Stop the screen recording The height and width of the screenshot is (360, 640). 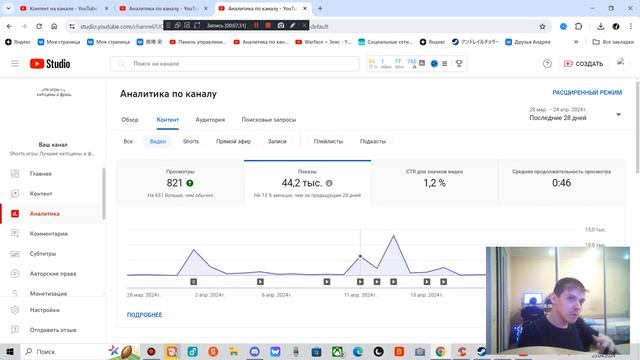pyautogui.click(x=268, y=25)
